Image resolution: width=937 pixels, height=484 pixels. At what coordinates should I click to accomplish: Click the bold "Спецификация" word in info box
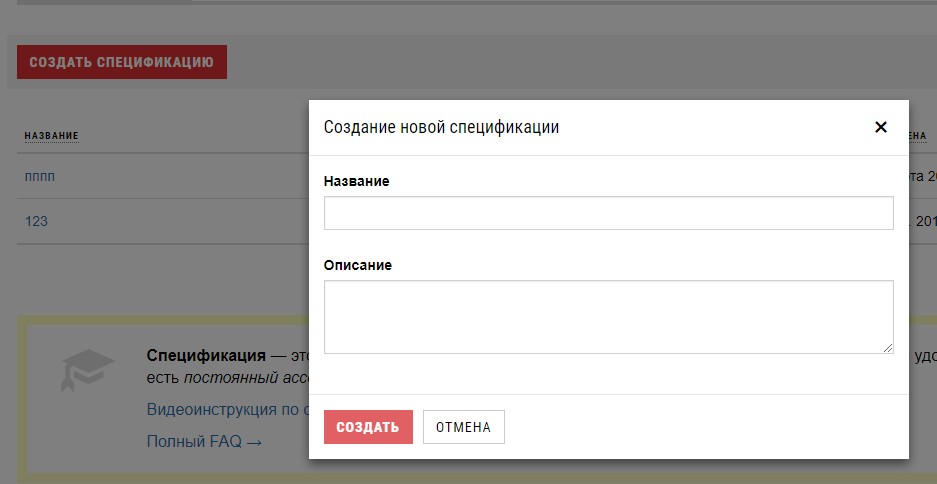206,356
